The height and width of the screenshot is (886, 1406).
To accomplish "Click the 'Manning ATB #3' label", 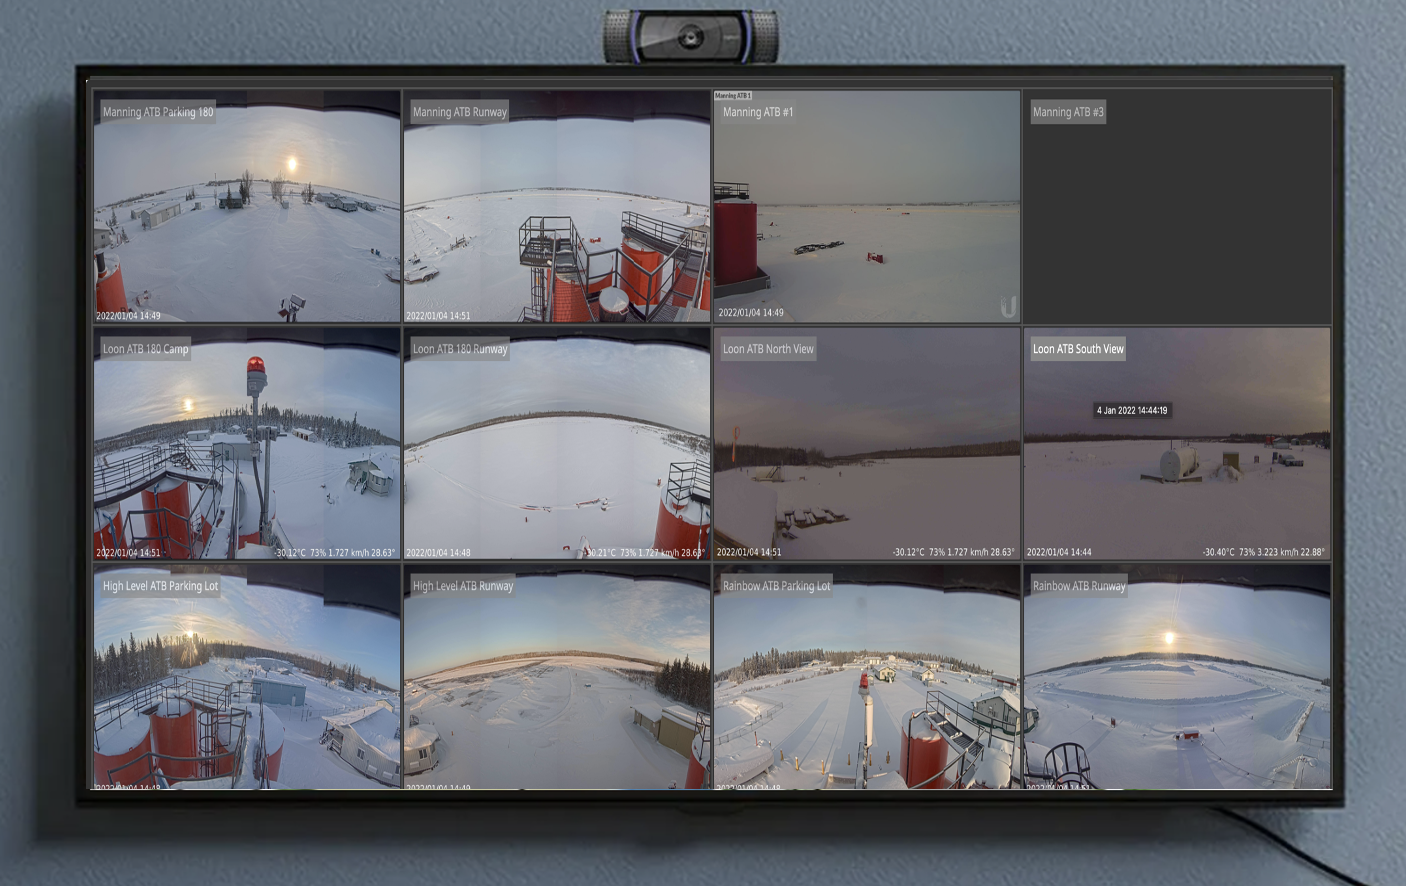I will [1068, 112].
